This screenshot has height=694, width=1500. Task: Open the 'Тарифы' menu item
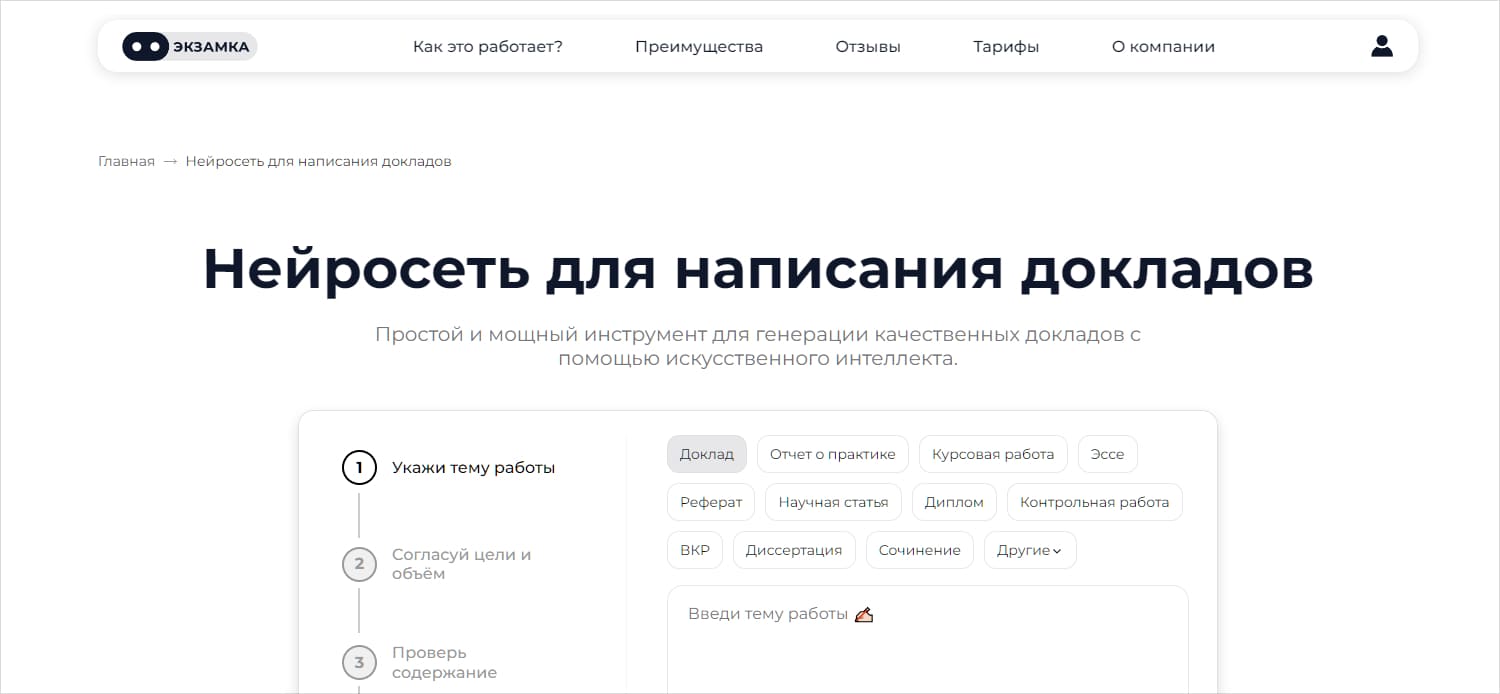(x=1005, y=46)
